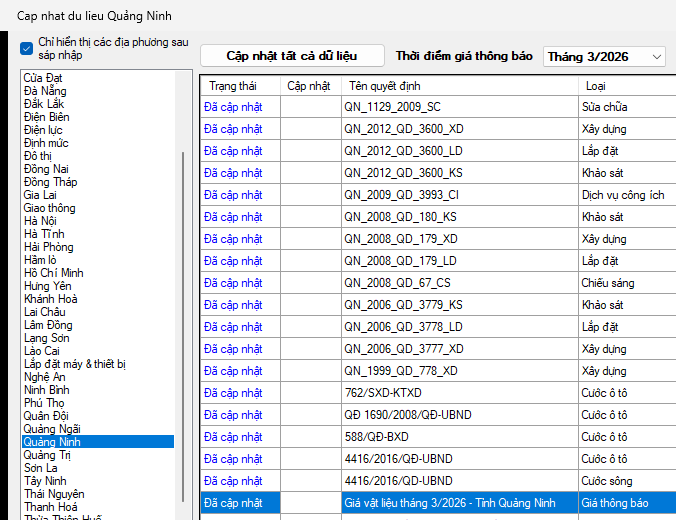The width and height of the screenshot is (676, 520).
Task: Choose Hồ Chí Minh in the list
Action: [53, 273]
